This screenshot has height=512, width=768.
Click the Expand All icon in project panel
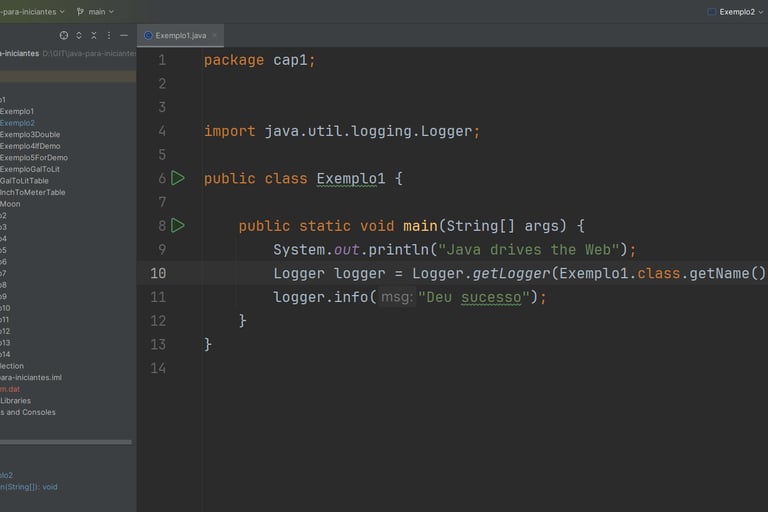pyautogui.click(x=79, y=35)
